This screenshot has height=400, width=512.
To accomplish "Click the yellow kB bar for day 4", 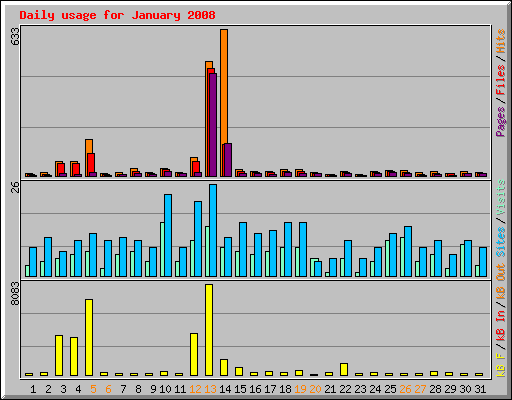I will point(74,356).
